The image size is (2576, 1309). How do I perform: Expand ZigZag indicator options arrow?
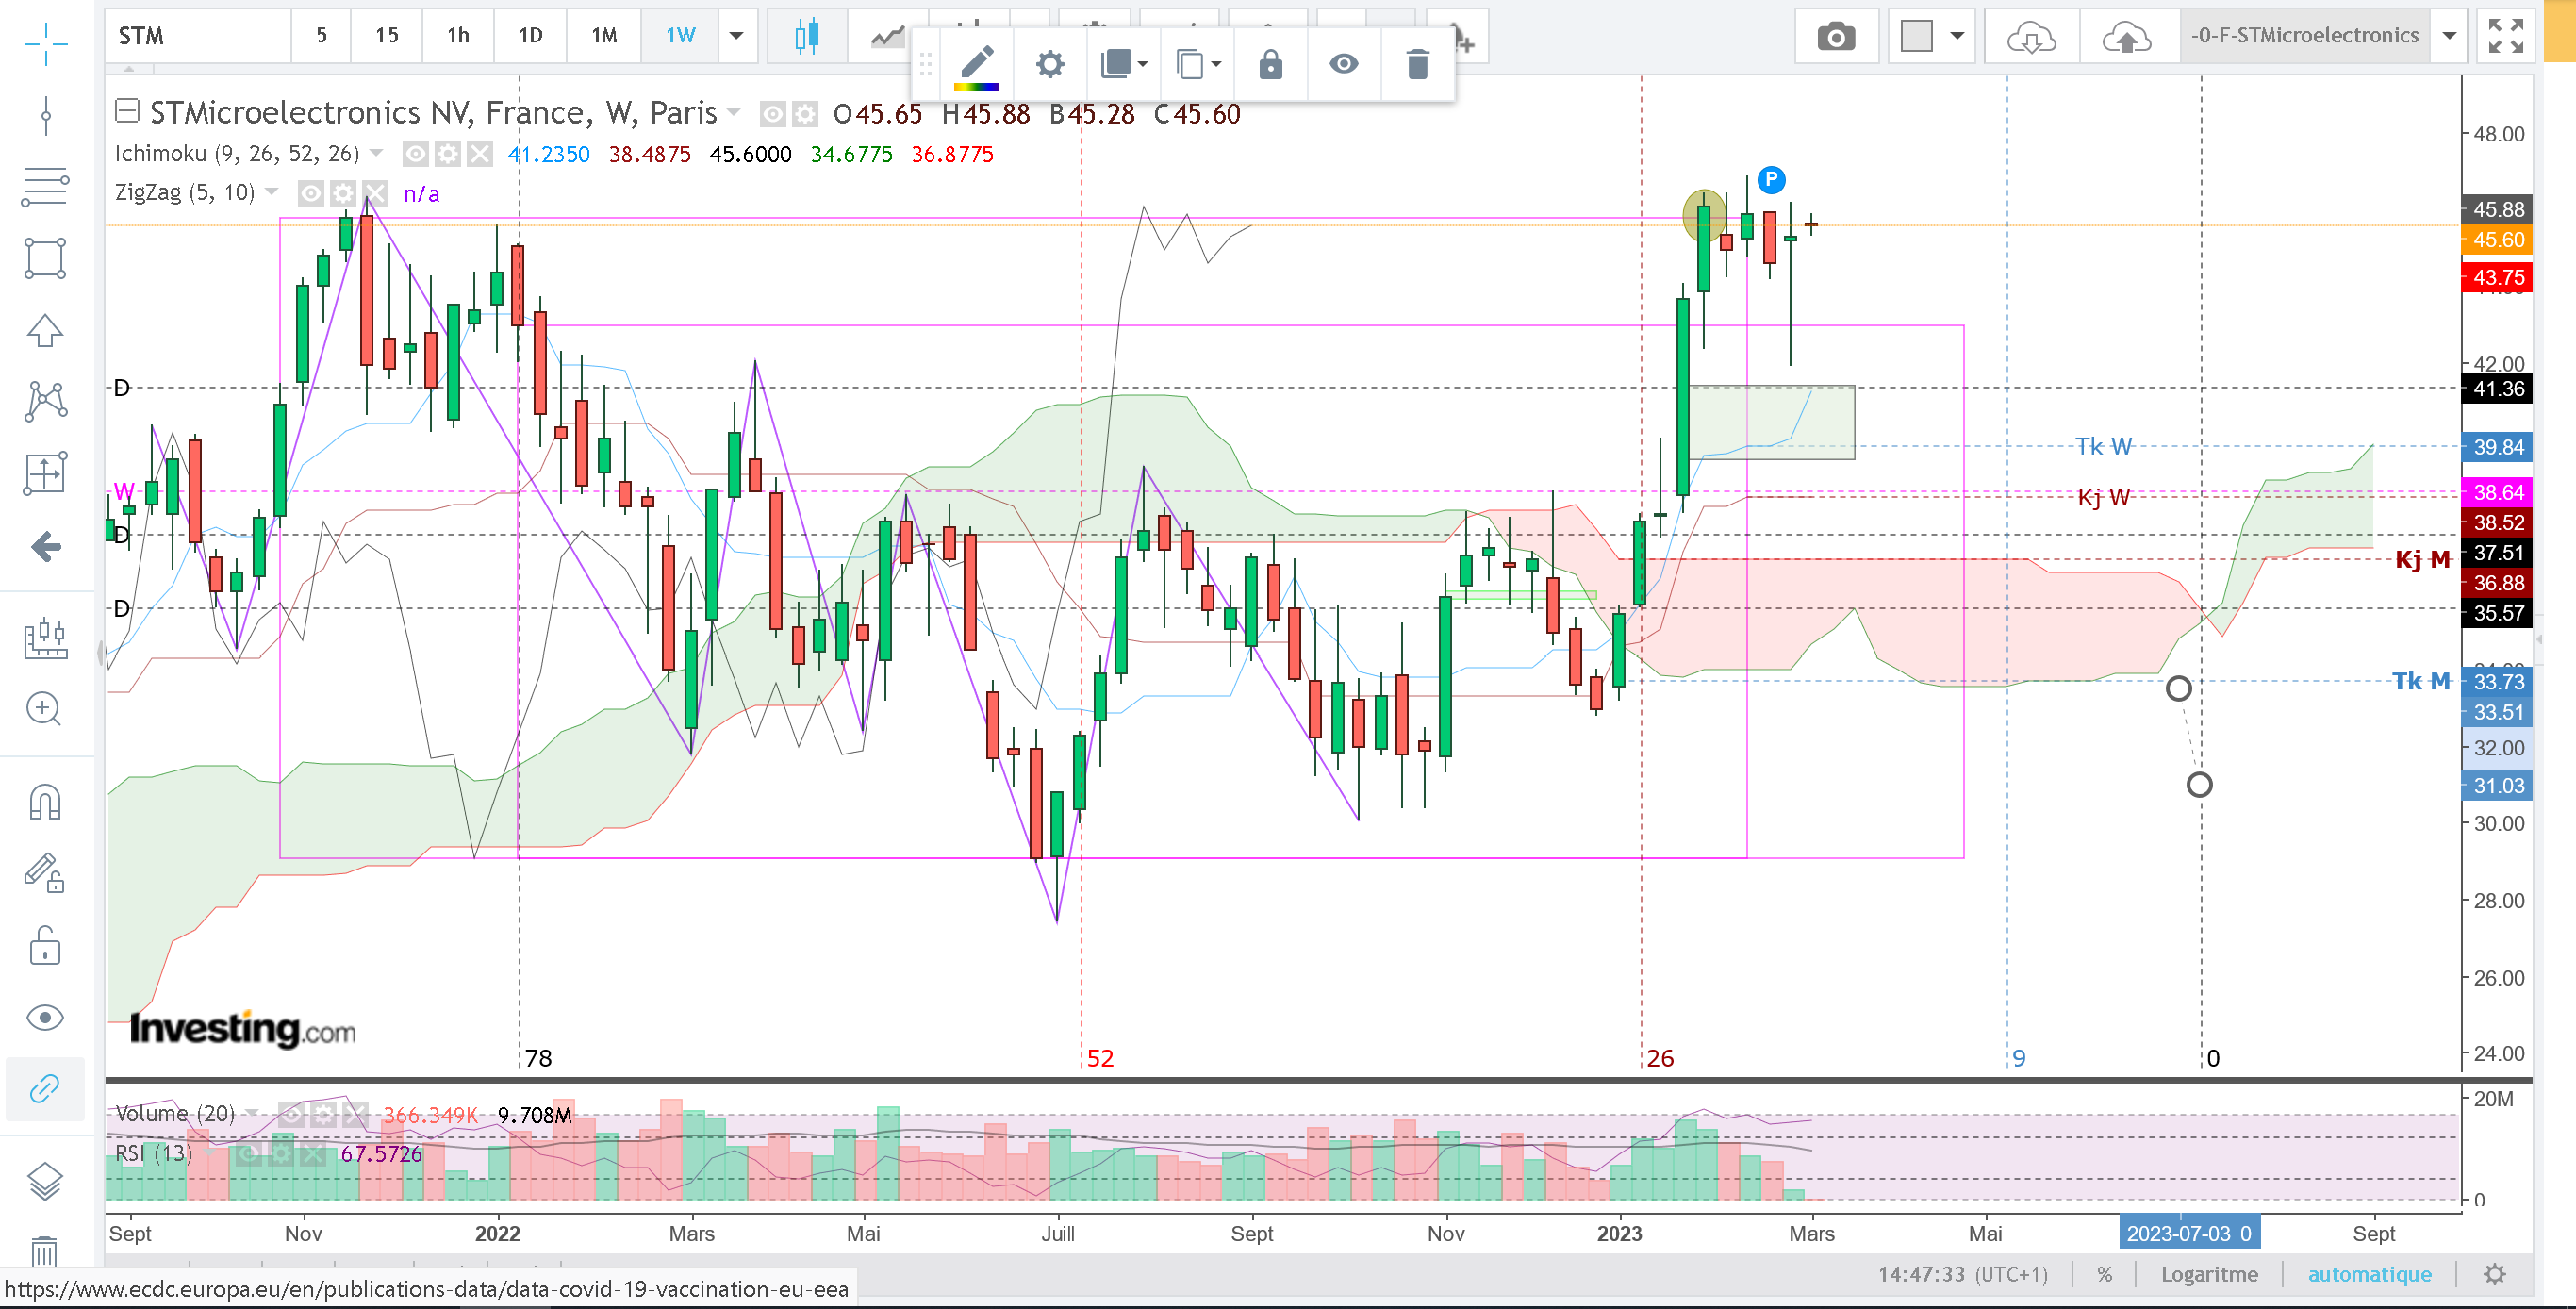point(272,191)
